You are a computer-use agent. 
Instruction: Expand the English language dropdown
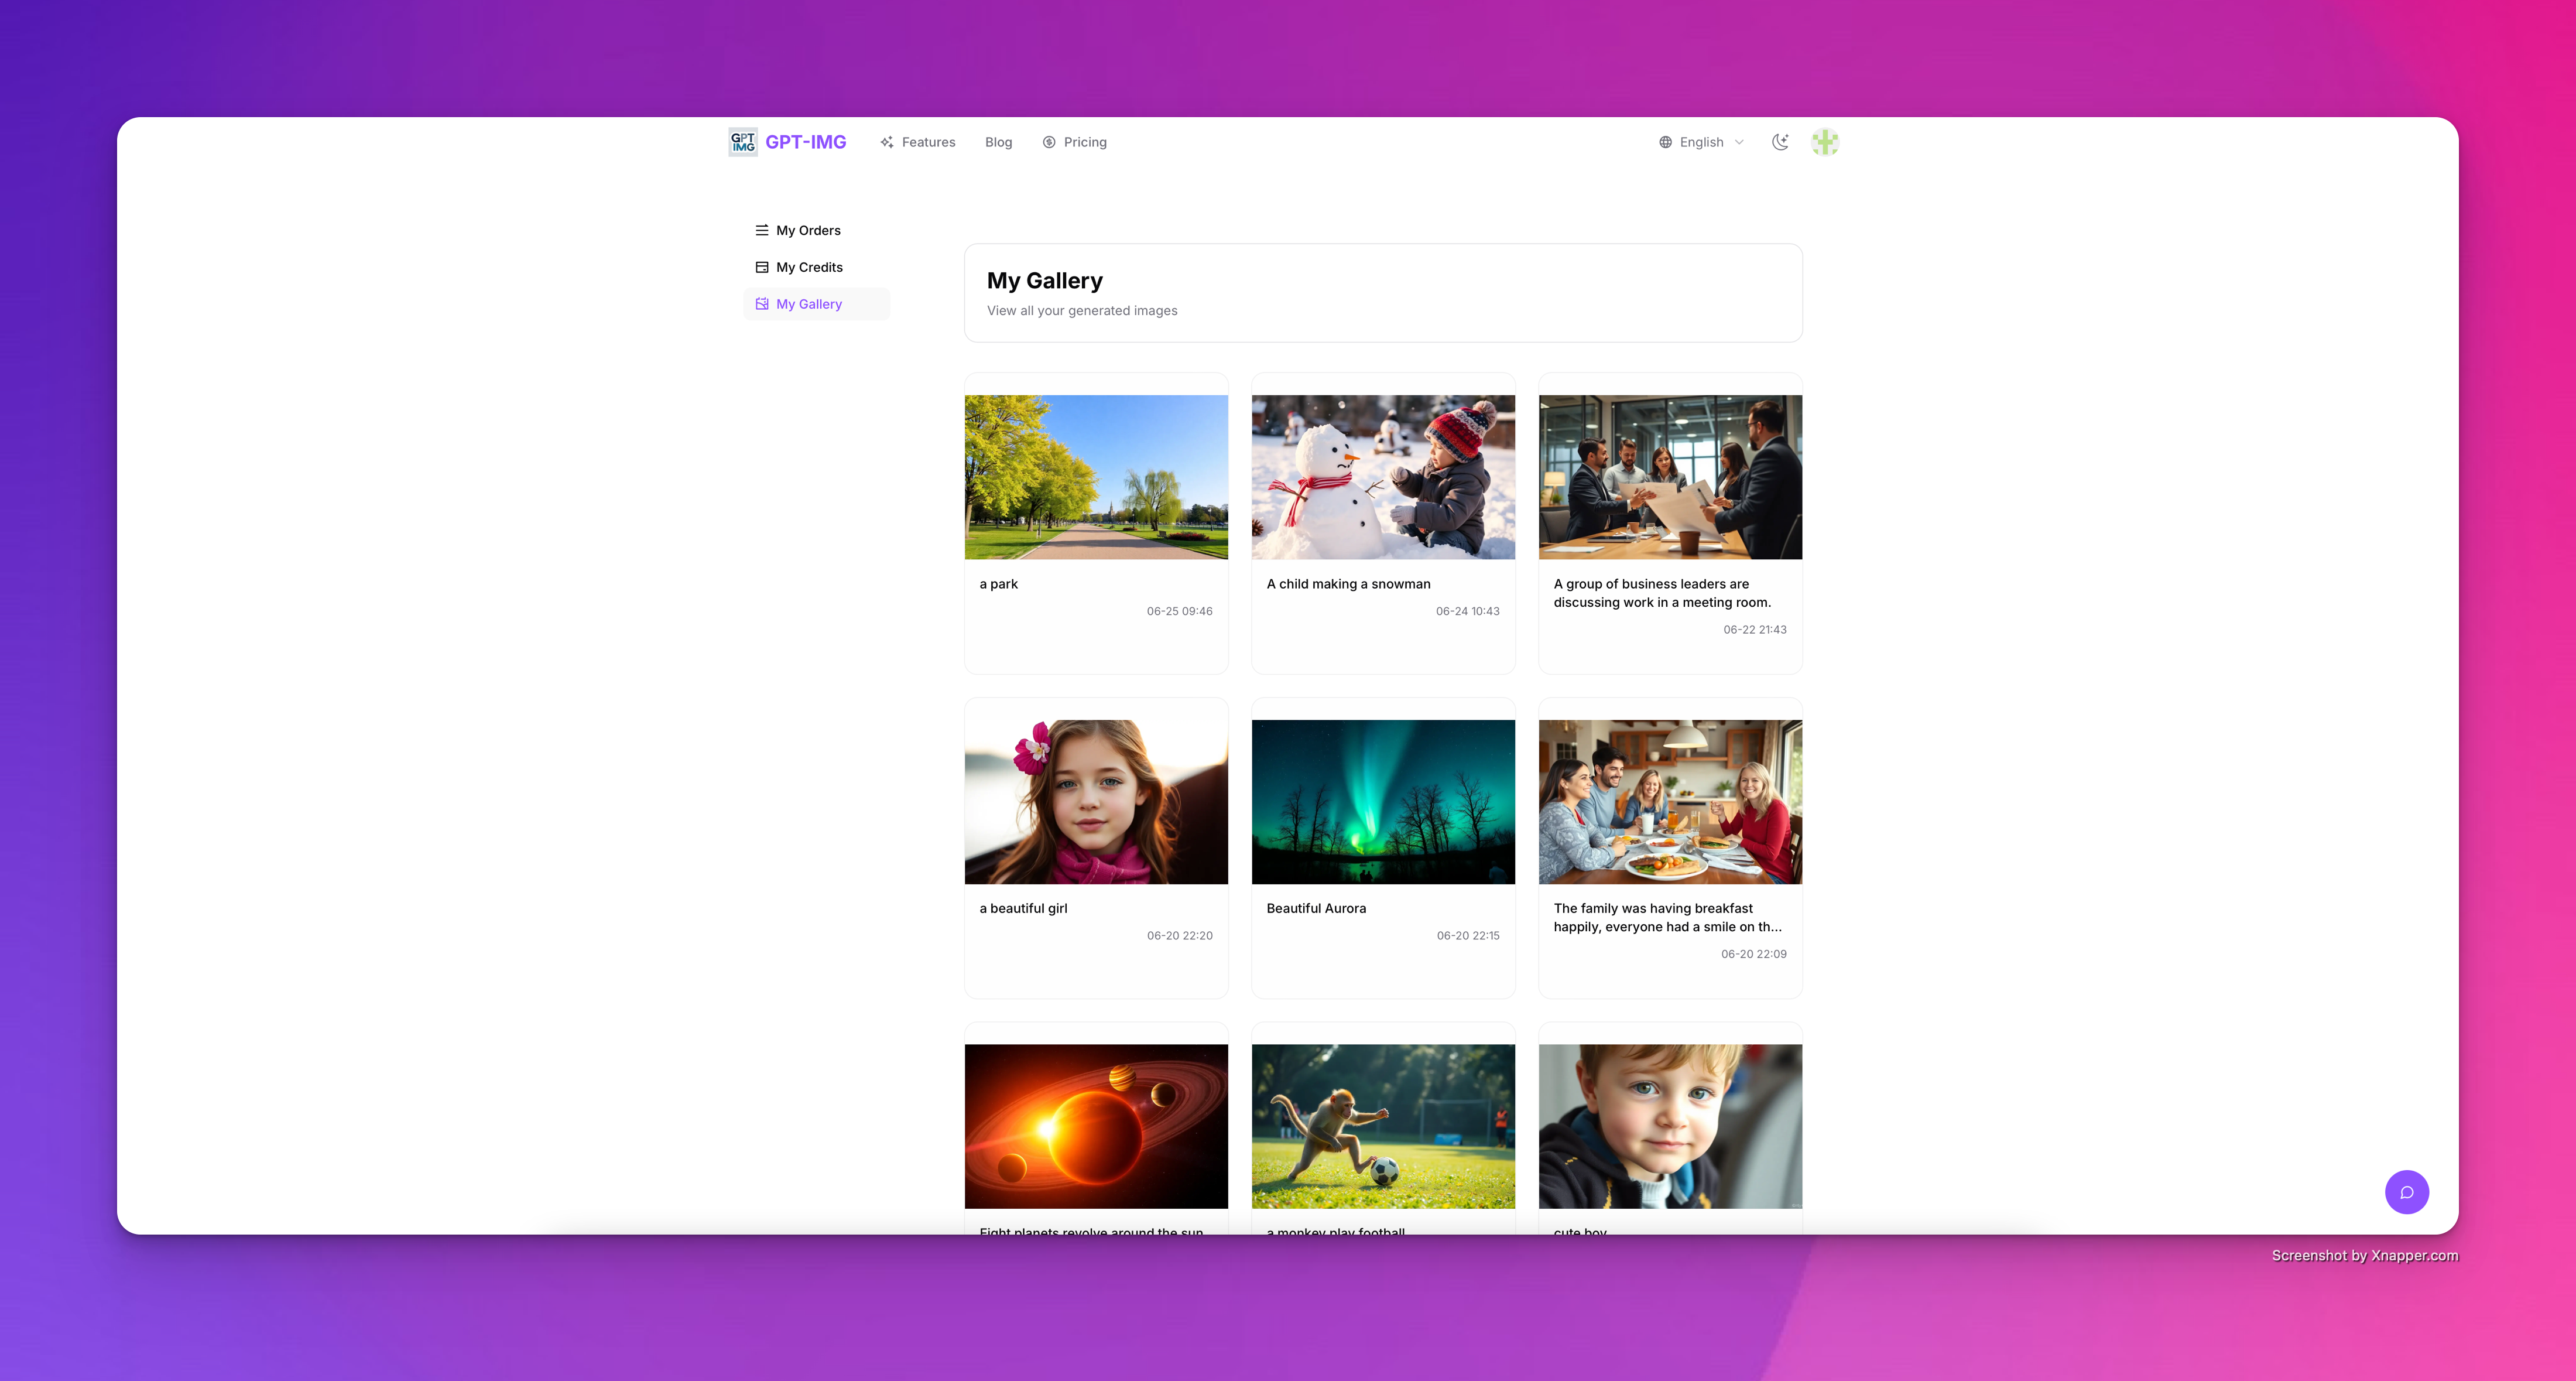pyautogui.click(x=1701, y=142)
